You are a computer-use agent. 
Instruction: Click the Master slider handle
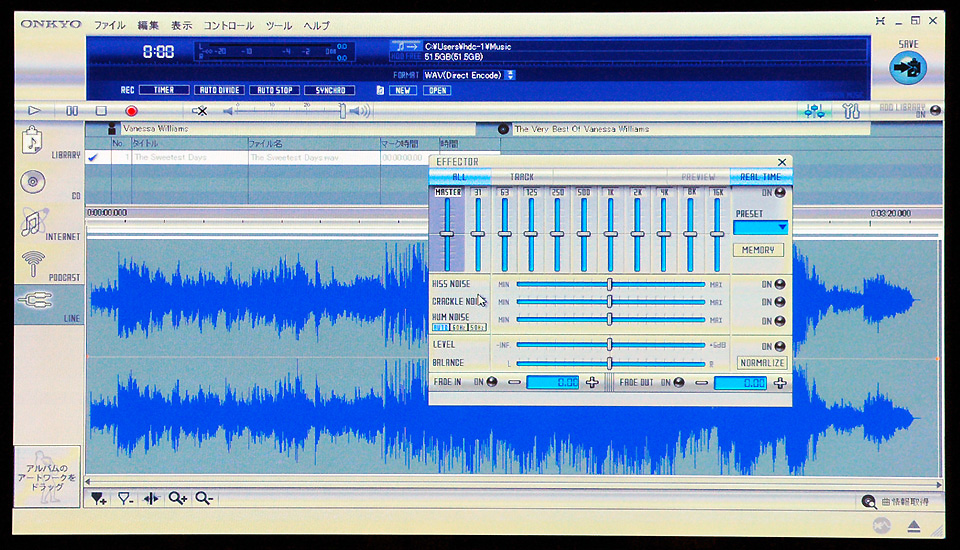point(447,234)
